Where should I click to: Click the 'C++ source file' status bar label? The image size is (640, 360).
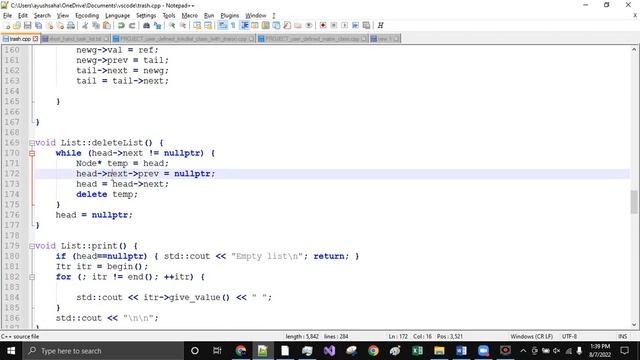tap(20, 337)
